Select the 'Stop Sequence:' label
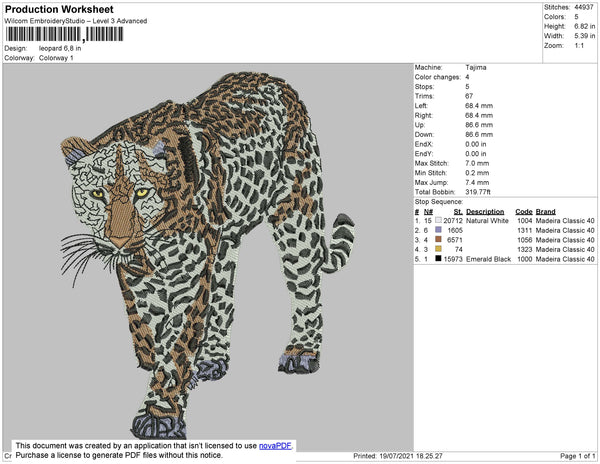Viewport: 600px width, 464px height. [x=439, y=202]
